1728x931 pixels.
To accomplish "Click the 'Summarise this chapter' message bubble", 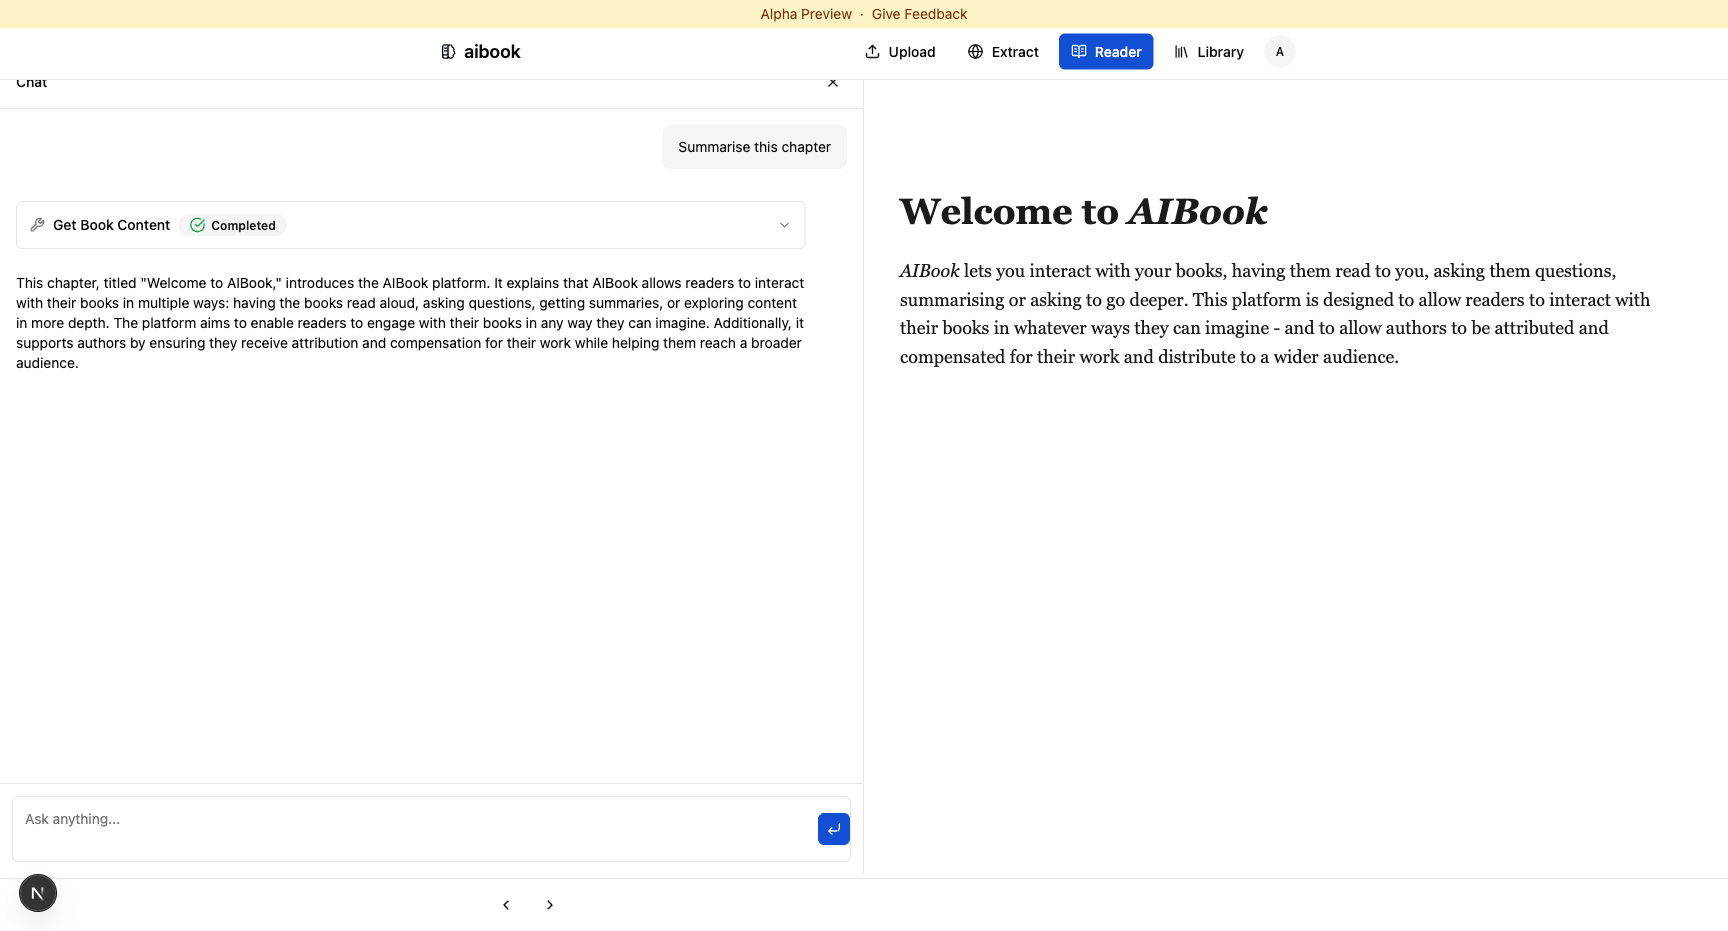I will pyautogui.click(x=754, y=147).
